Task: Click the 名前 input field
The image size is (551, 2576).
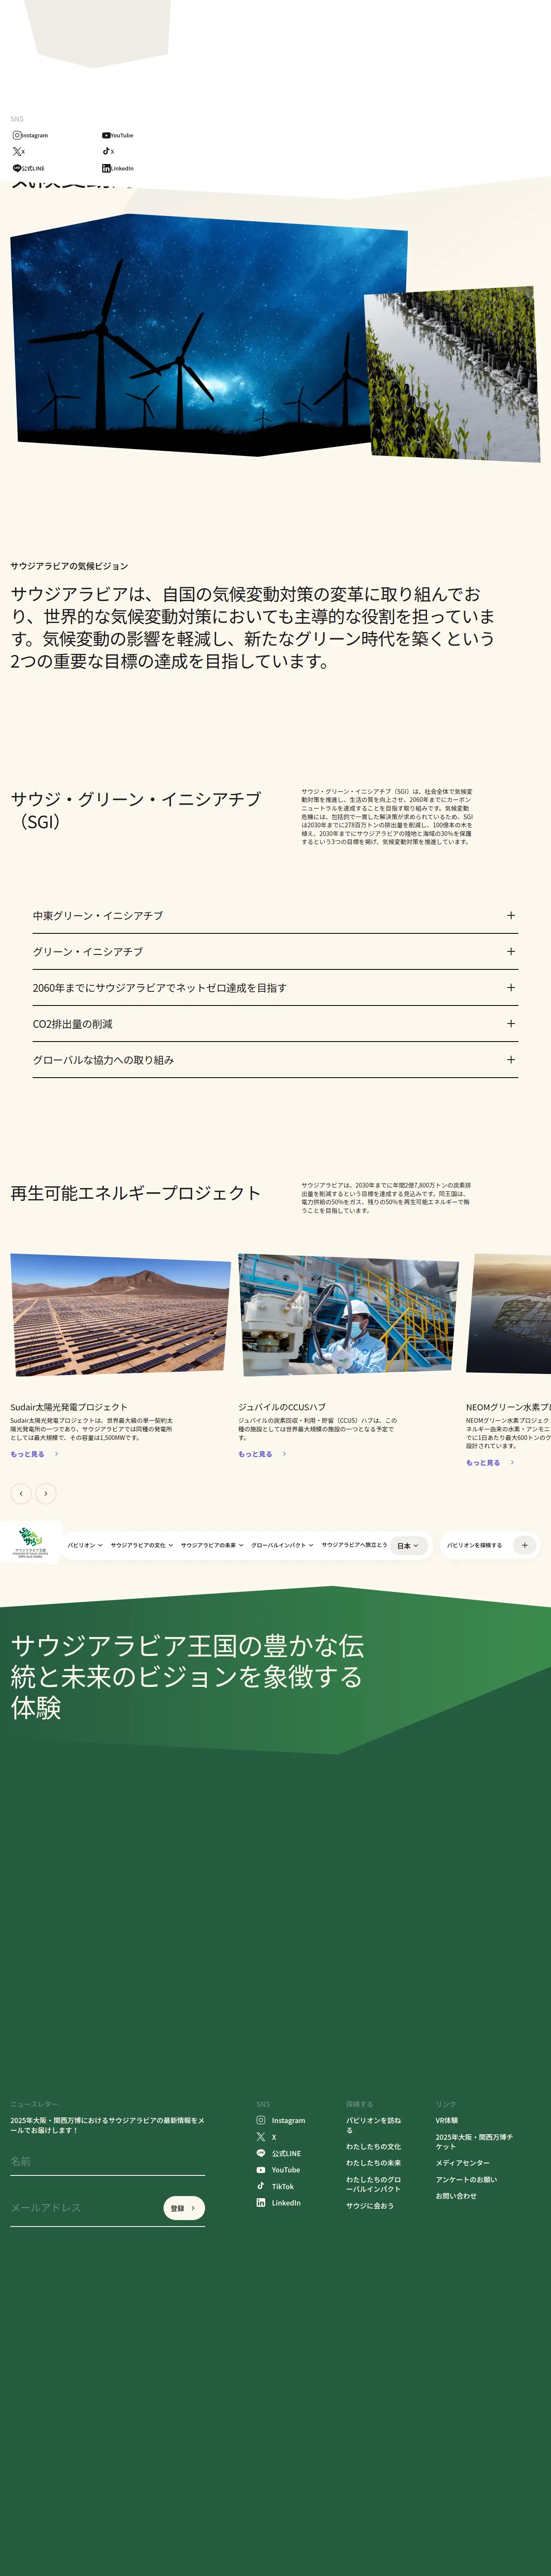Action: pyautogui.click(x=107, y=2162)
